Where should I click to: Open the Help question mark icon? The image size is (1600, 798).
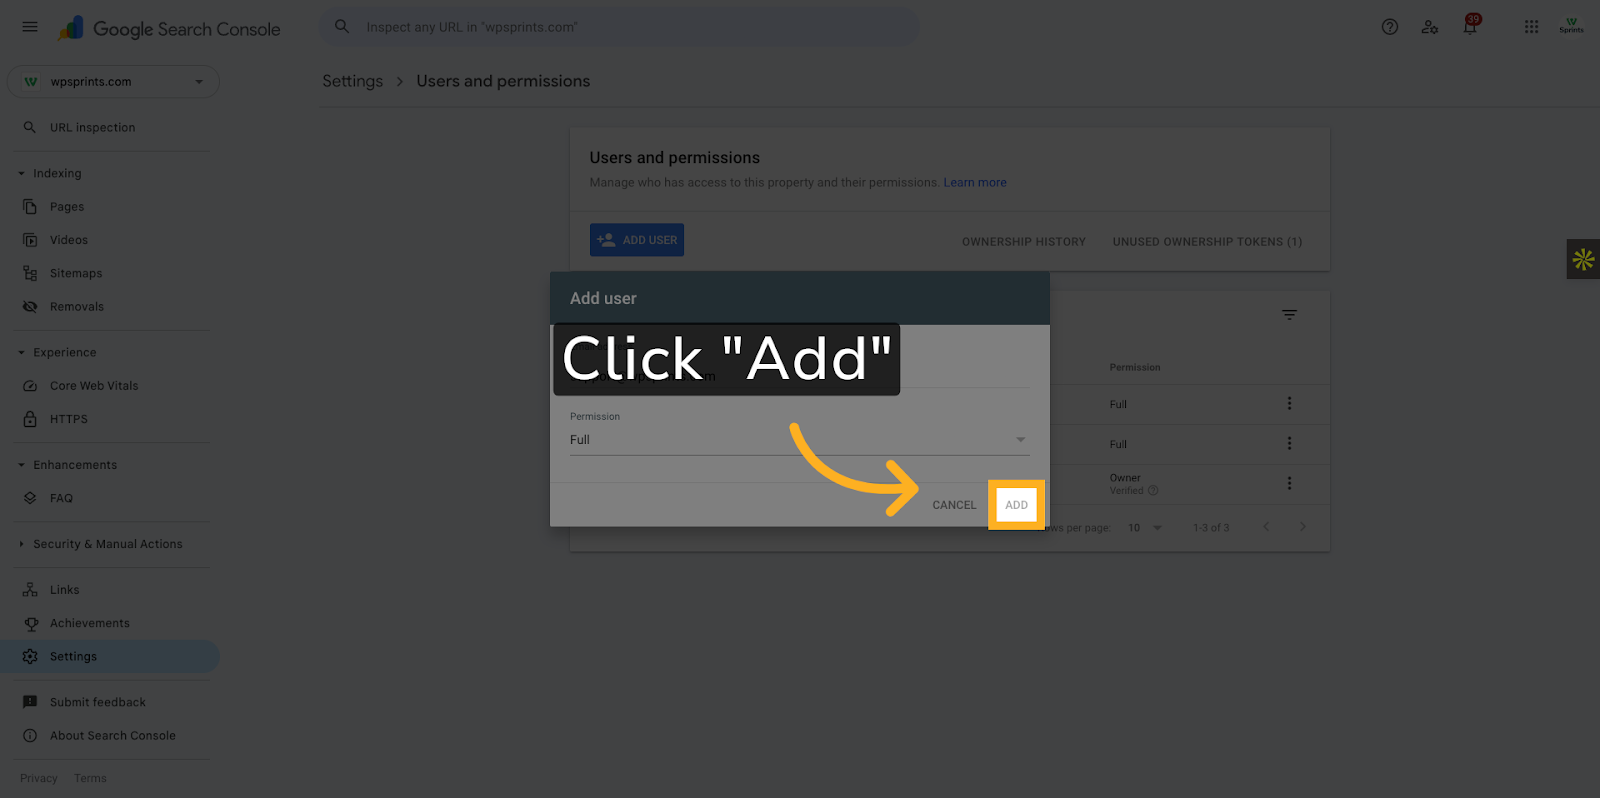coord(1390,27)
